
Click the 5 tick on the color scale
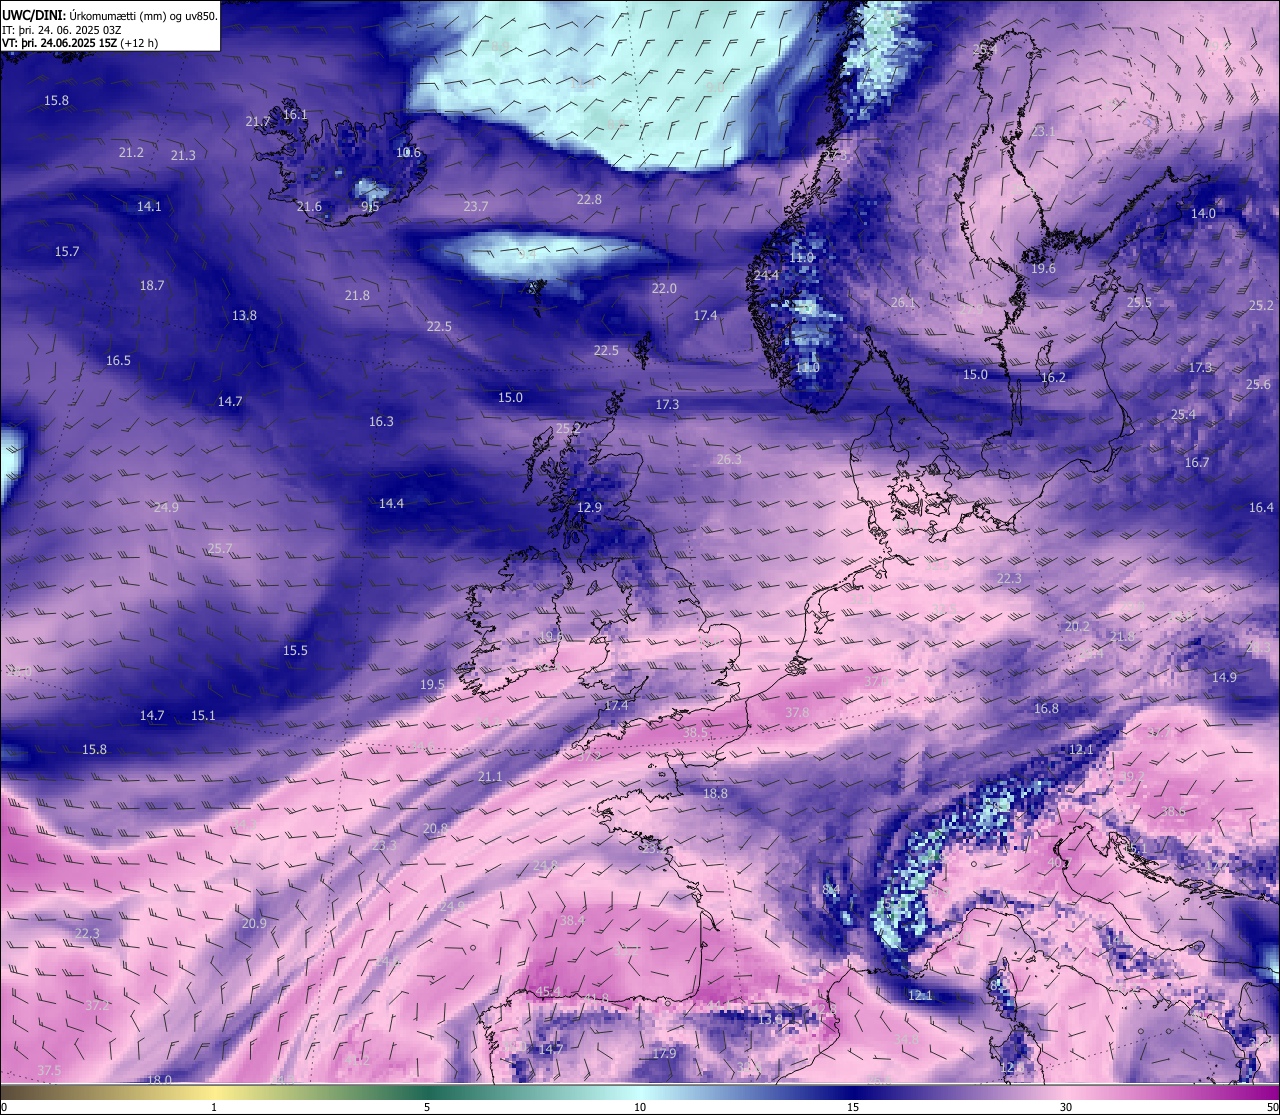427,1107
